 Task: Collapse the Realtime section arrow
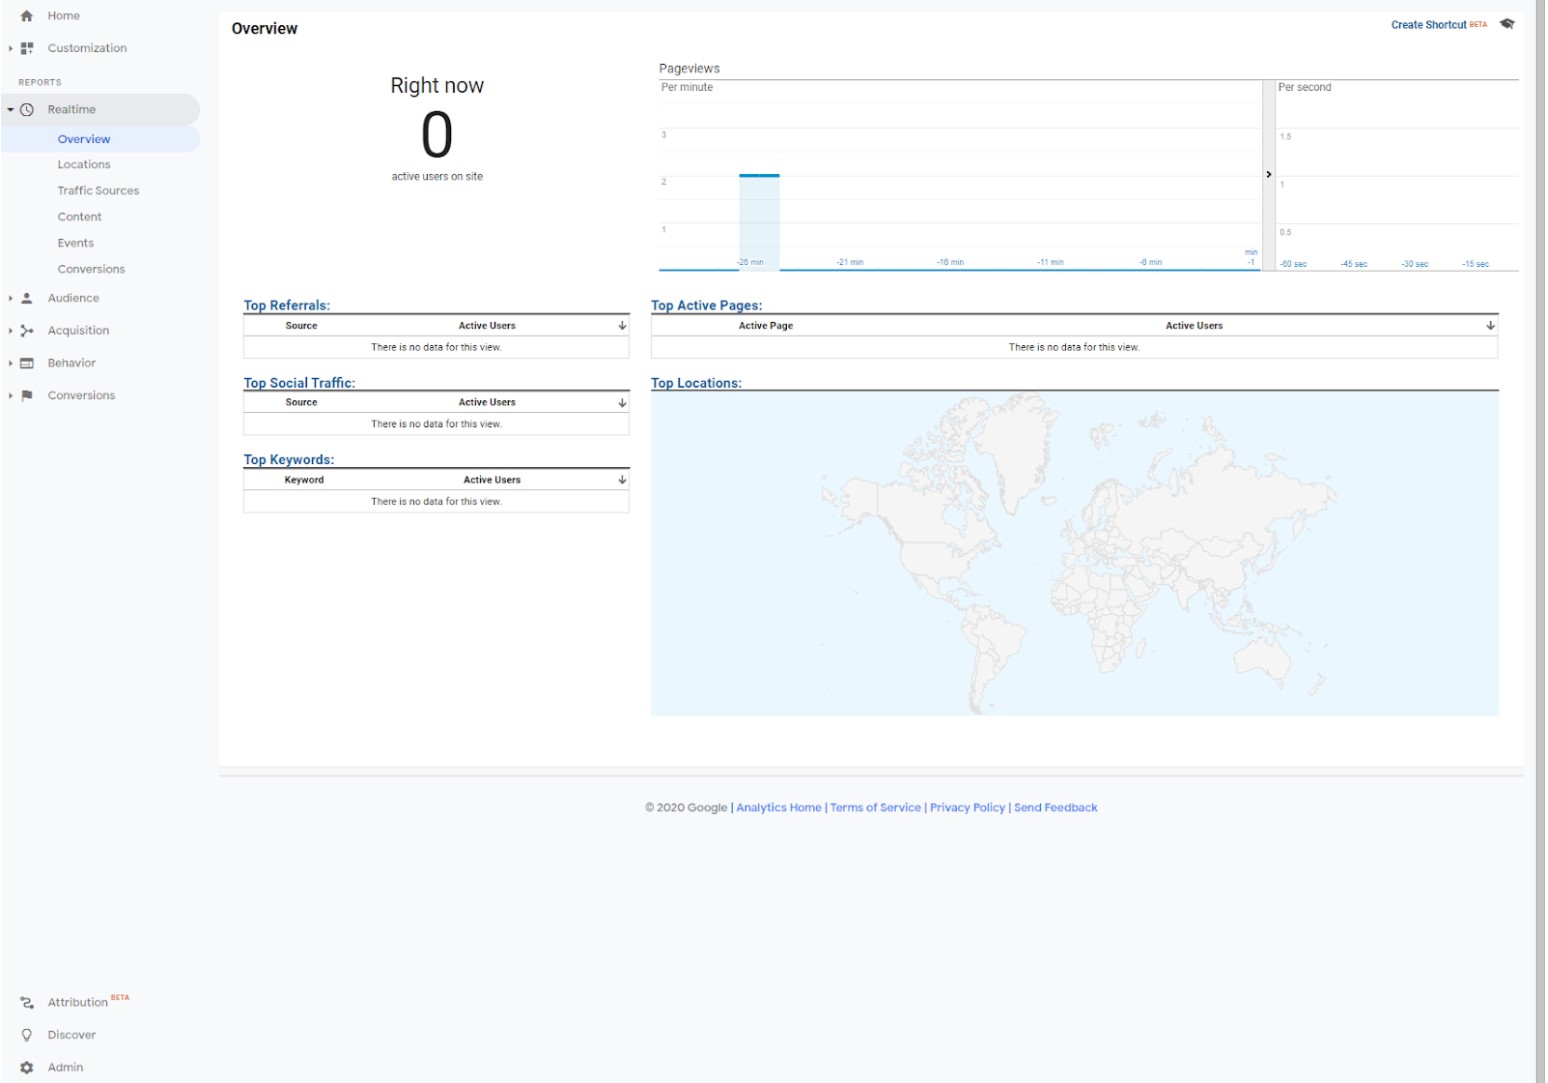11,110
